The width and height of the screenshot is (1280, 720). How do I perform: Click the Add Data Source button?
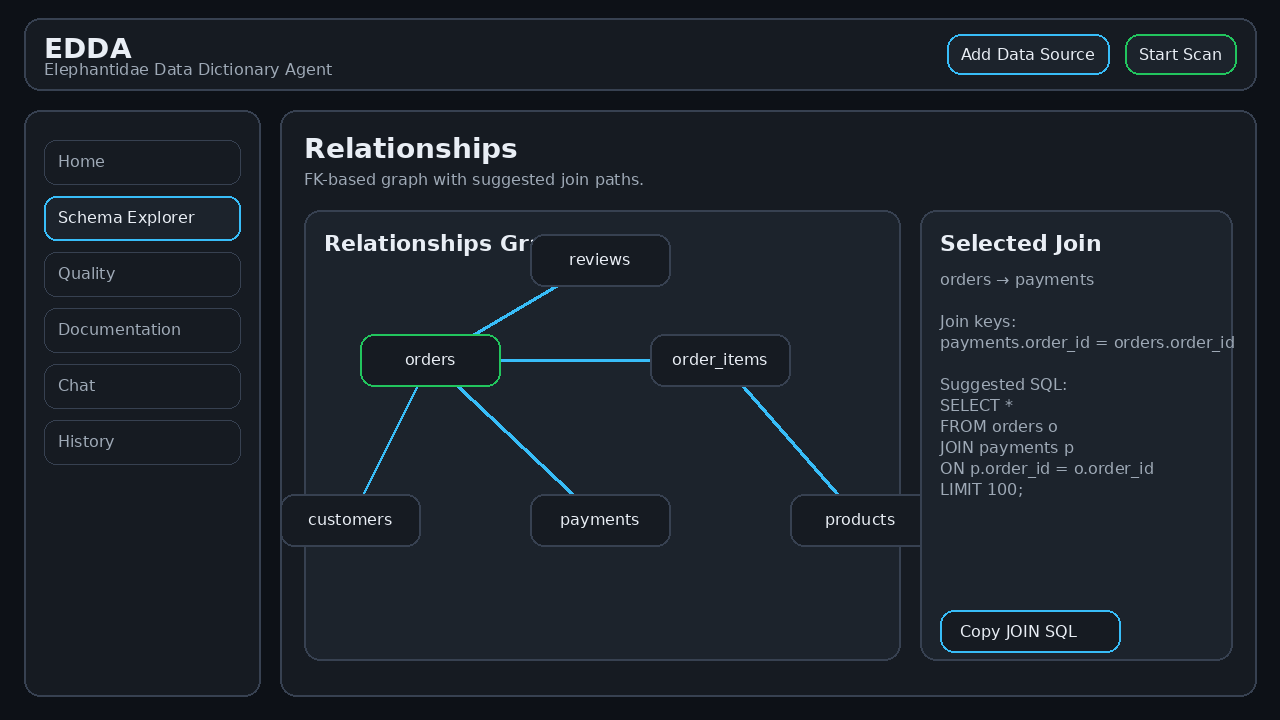[x=1028, y=54]
